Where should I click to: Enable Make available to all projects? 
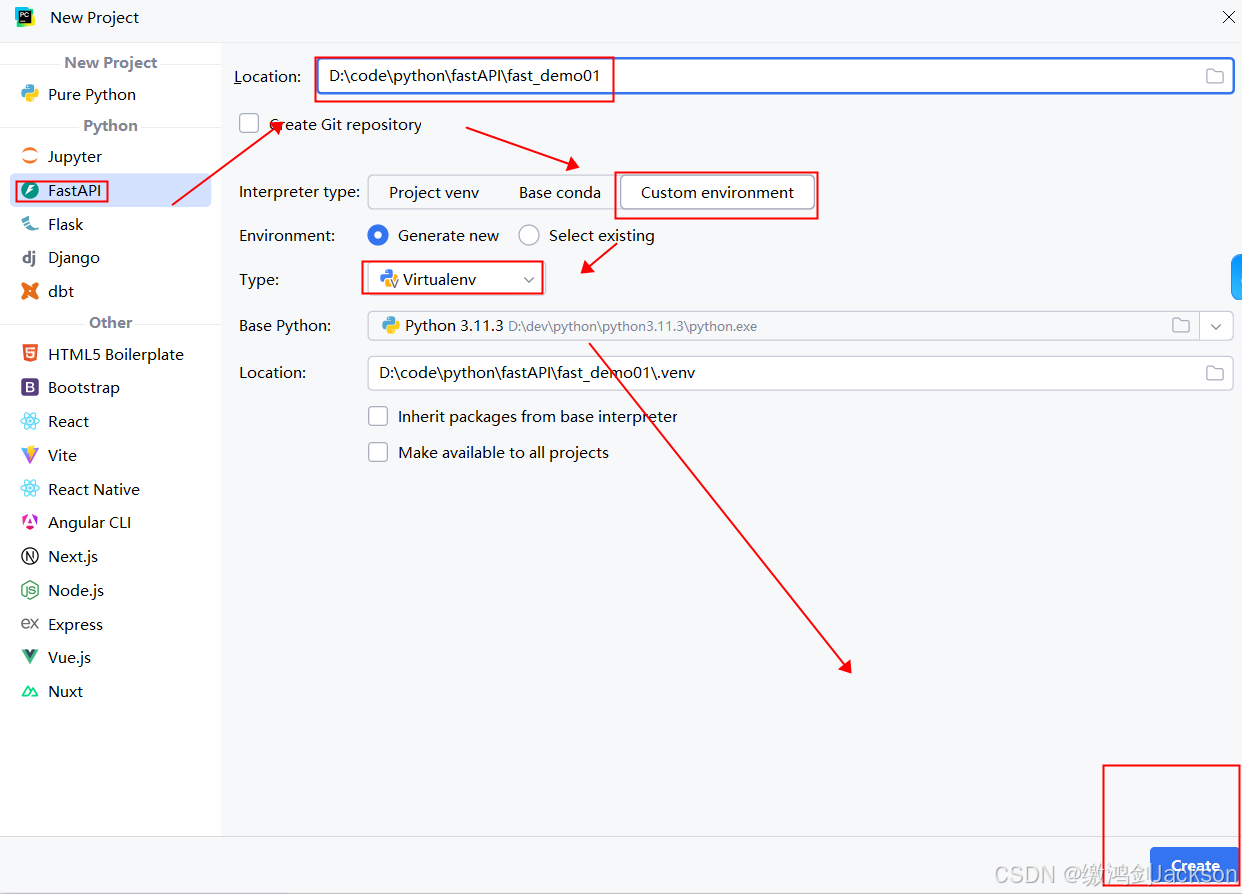coord(378,452)
